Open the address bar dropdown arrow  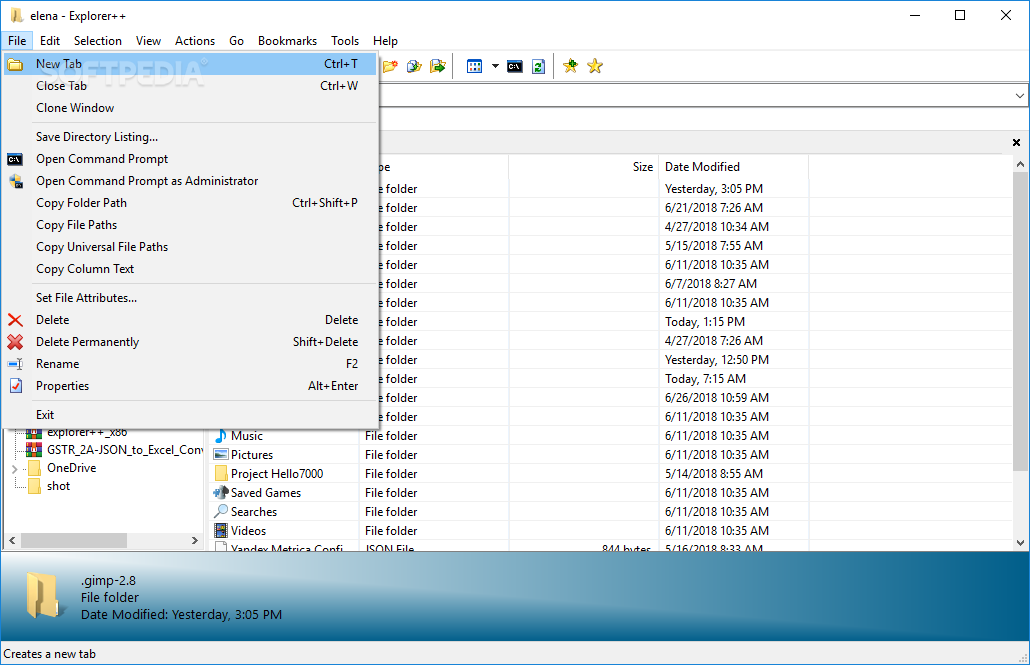[1019, 96]
